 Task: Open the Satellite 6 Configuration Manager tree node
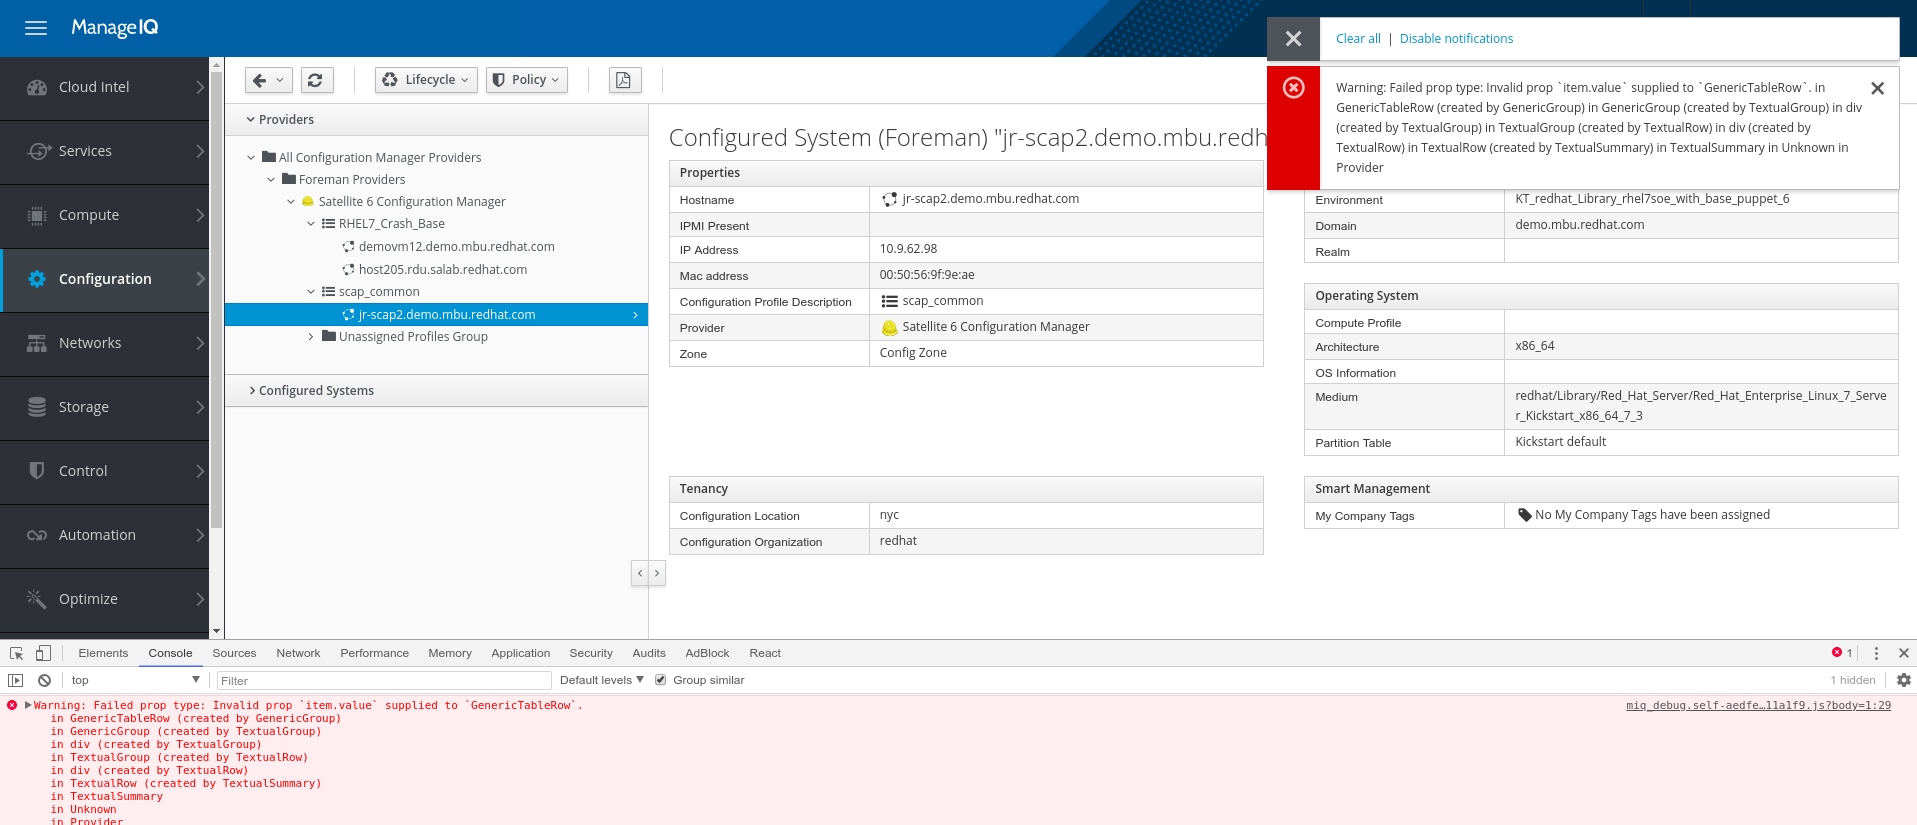[412, 202]
